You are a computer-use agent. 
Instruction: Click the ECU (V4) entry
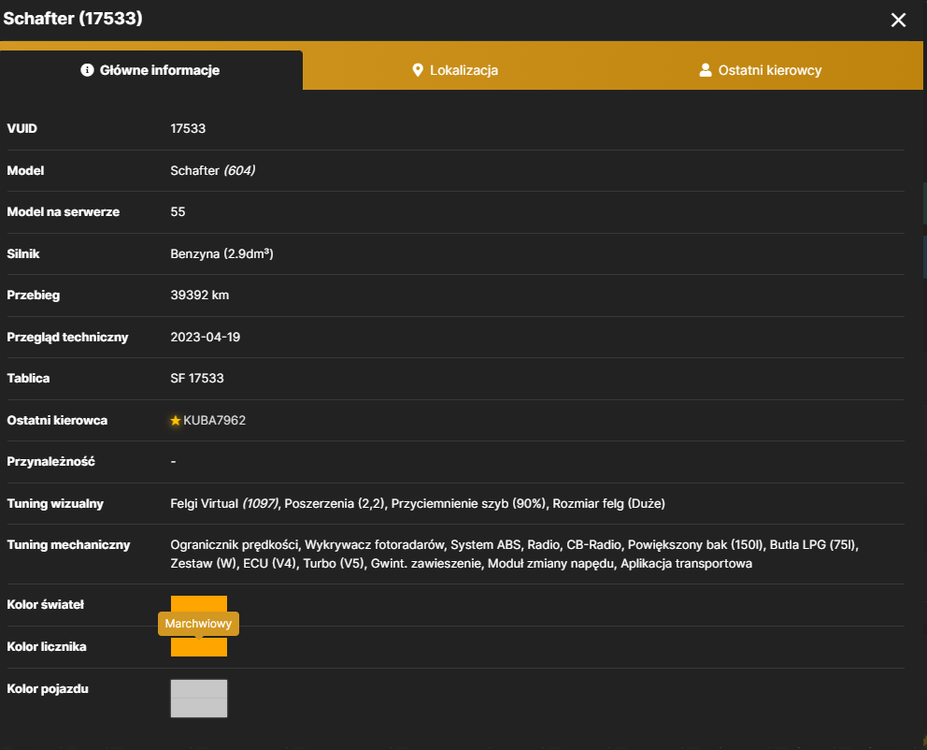pyautogui.click(x=268, y=564)
